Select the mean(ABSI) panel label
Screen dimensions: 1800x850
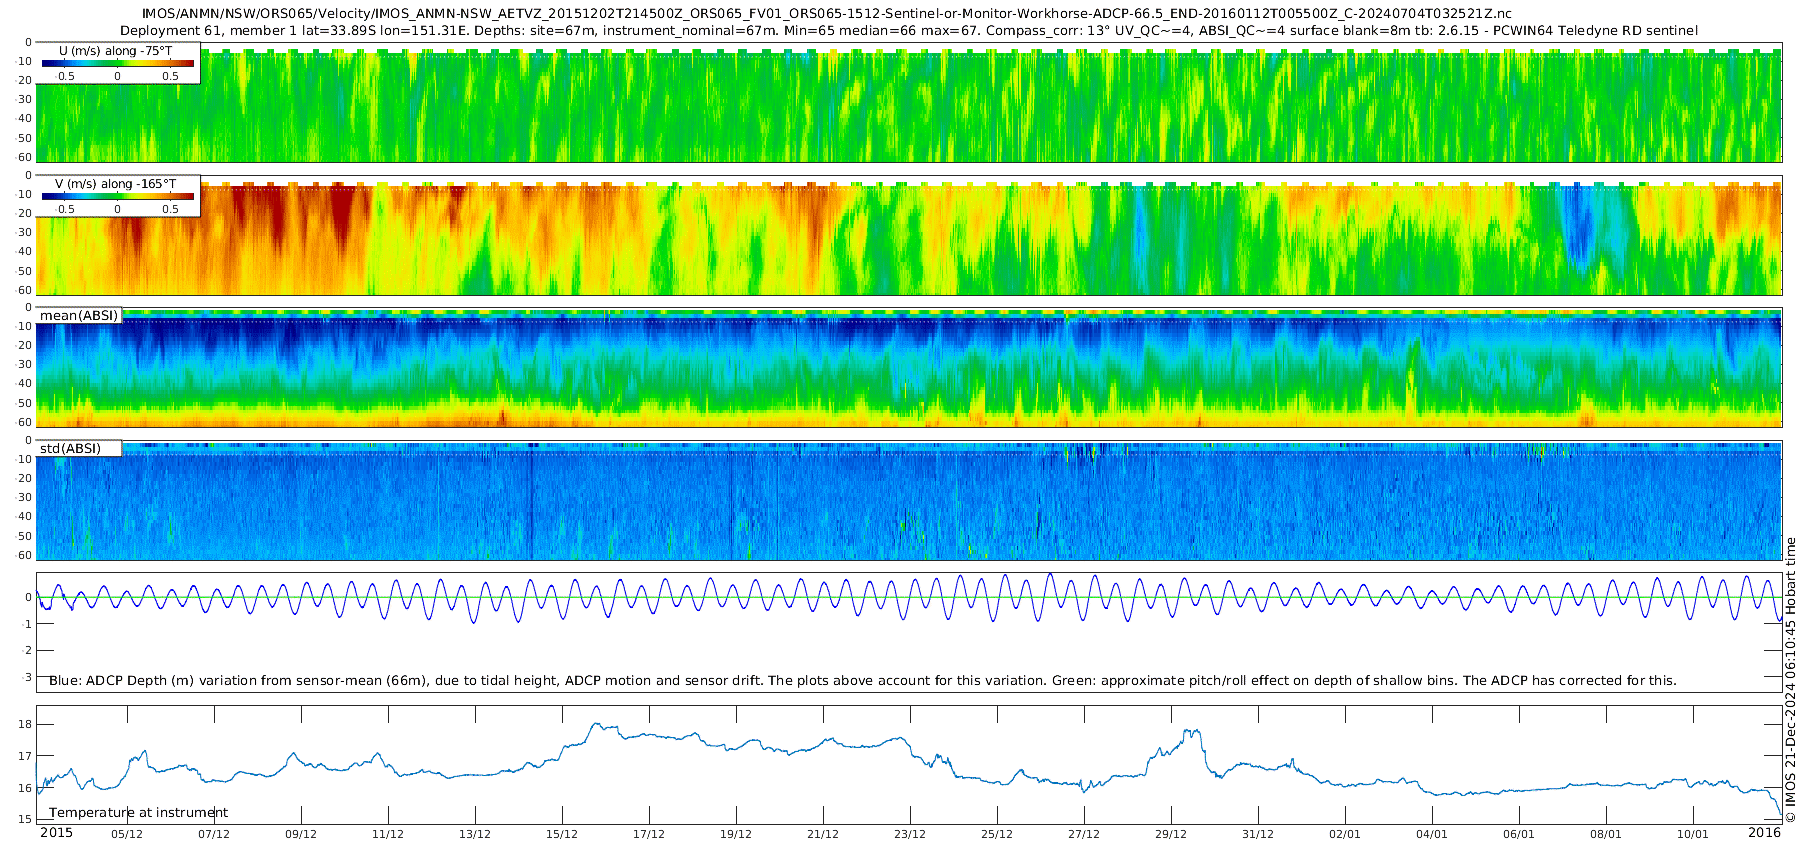[79, 316]
